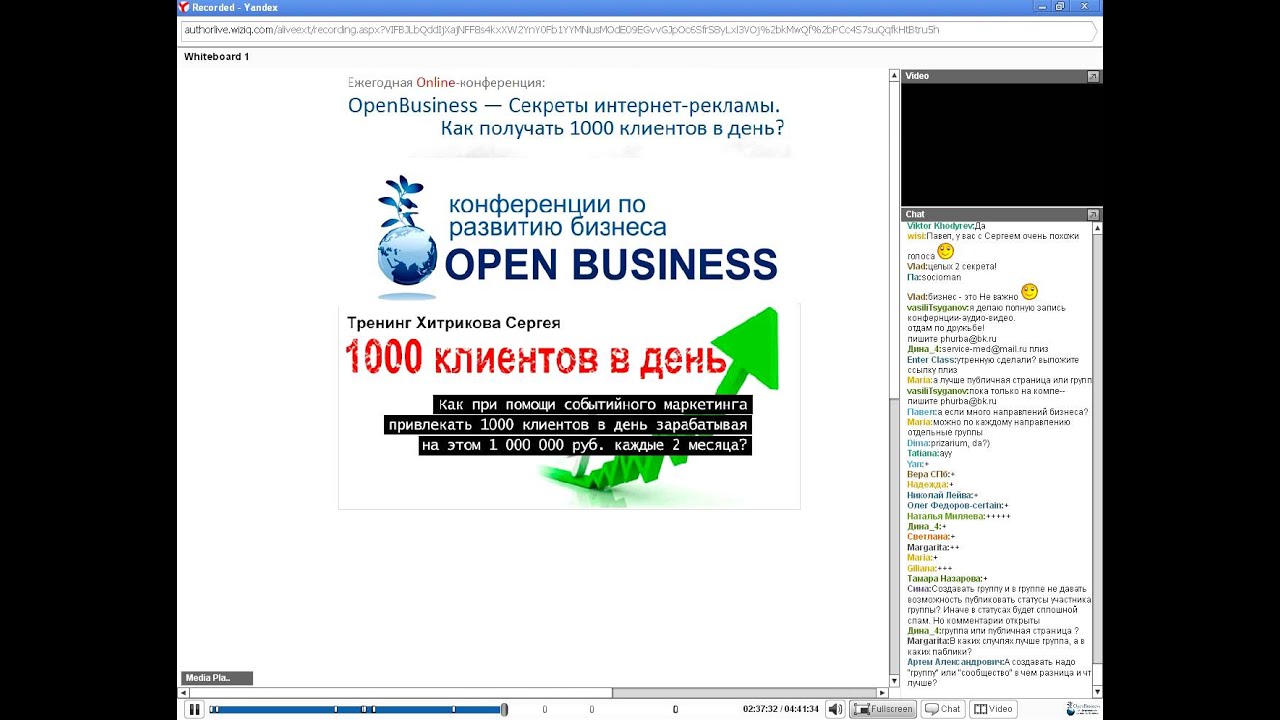Click Николай Лейва chat entry
Screen dimensions: 1280x720
pos(942,495)
